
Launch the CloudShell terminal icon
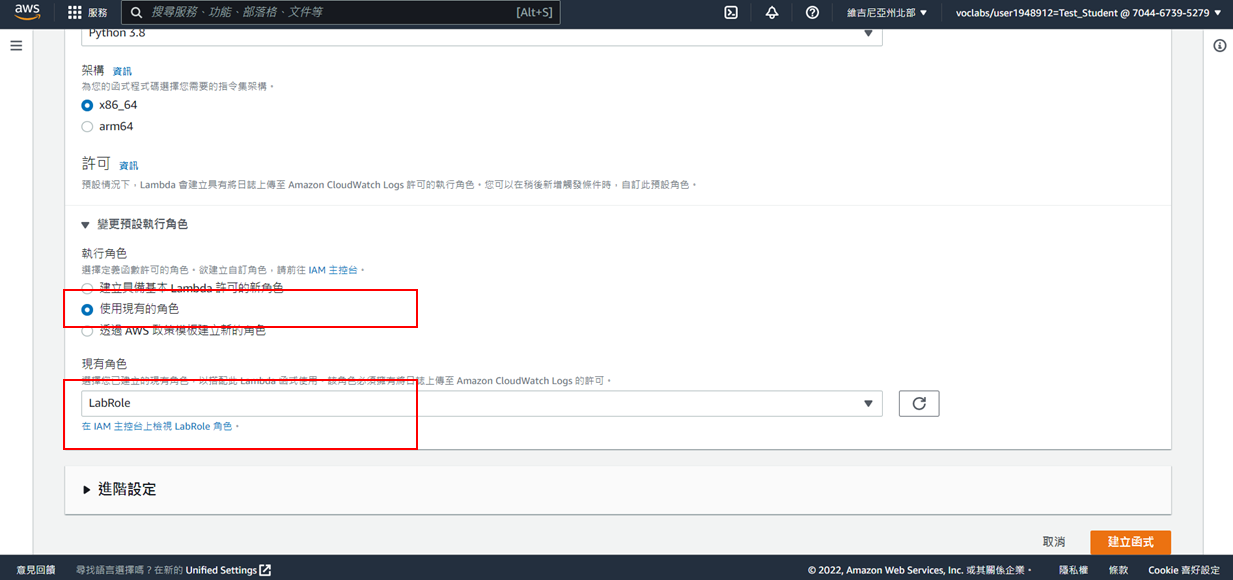pos(731,13)
